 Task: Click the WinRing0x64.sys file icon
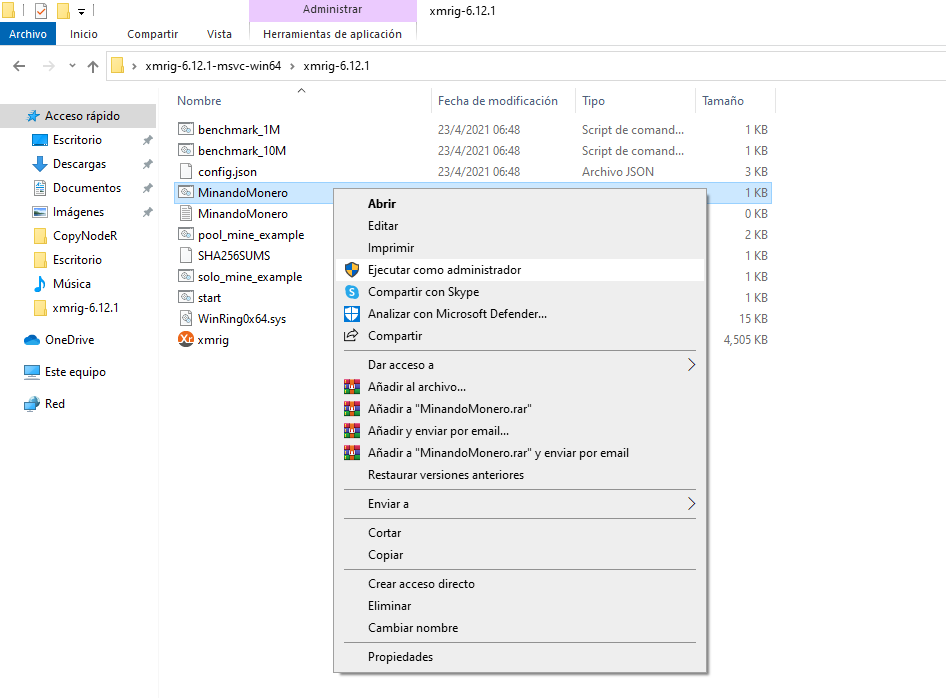(185, 319)
